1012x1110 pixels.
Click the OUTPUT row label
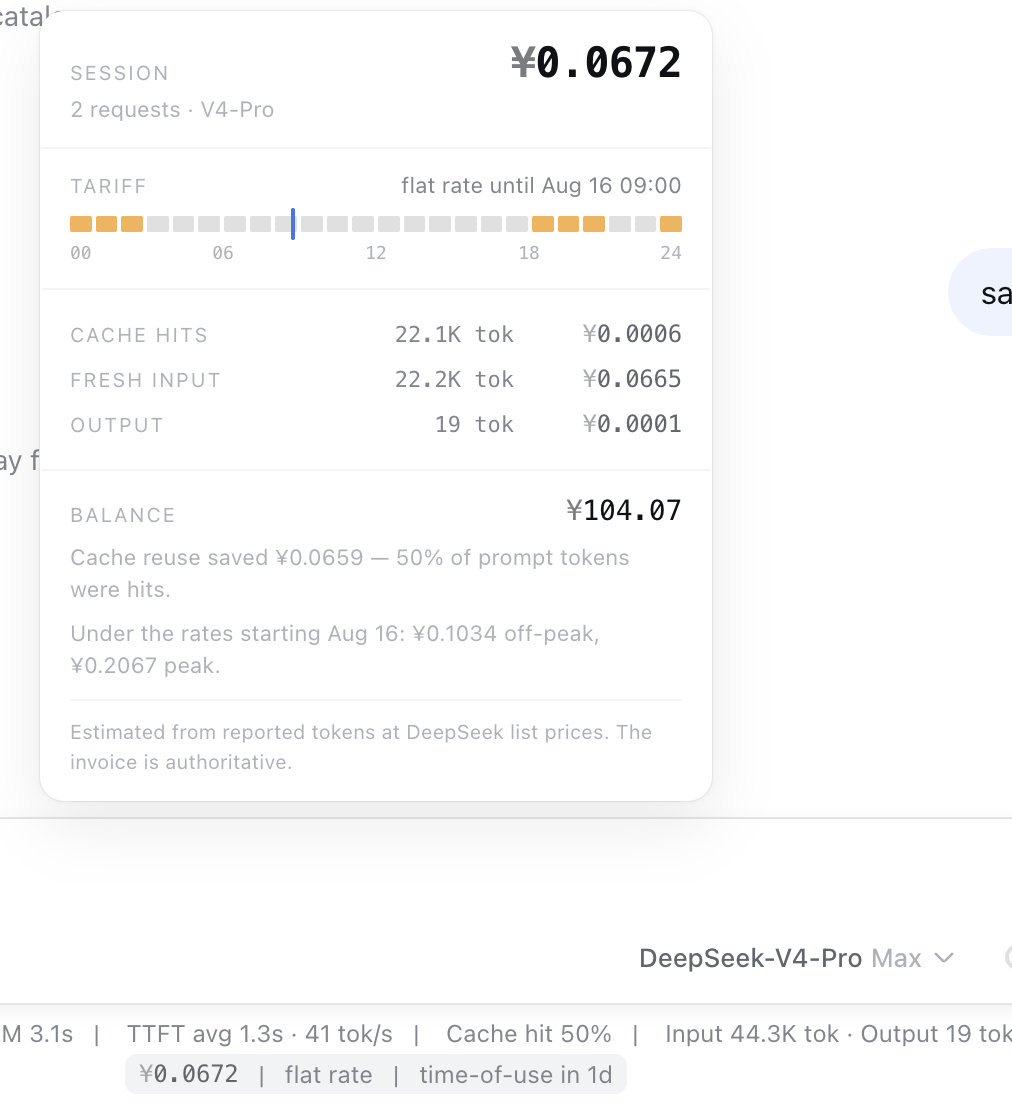[x=117, y=425]
